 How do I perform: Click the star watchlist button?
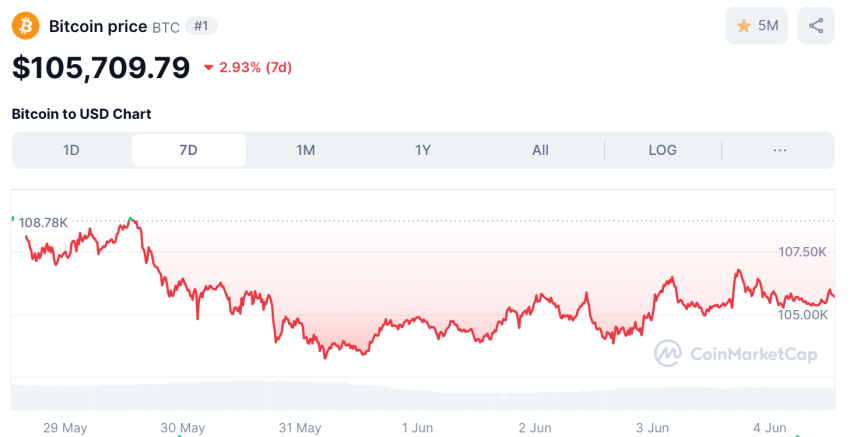tap(757, 26)
